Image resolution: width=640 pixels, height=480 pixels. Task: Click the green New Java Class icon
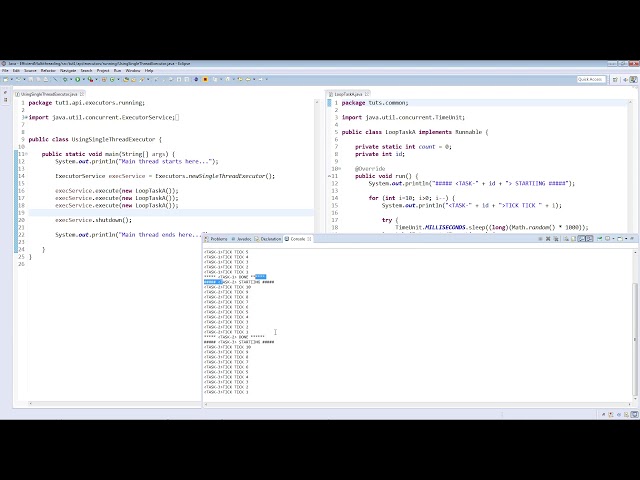(x=112, y=80)
